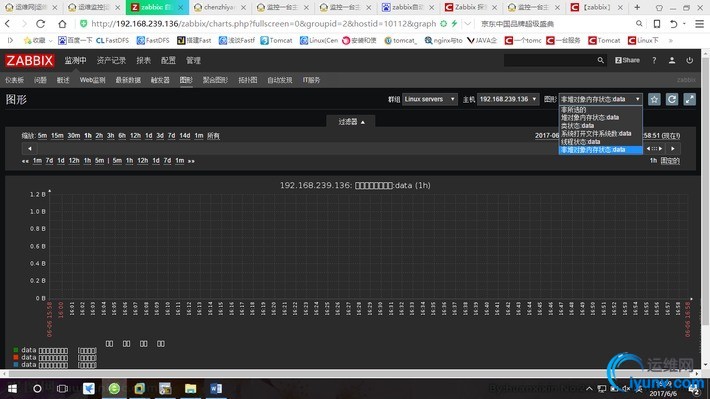This screenshot has height=399, width=710.
Task: Switch to the chenzhiyan browser tab
Action: click(x=219, y=7)
